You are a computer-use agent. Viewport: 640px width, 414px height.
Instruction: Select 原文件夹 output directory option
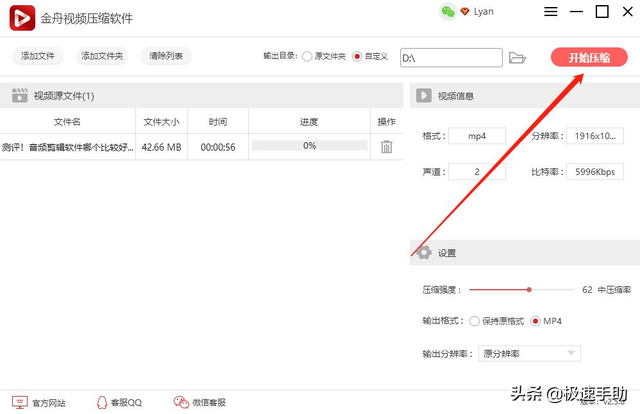(307, 56)
